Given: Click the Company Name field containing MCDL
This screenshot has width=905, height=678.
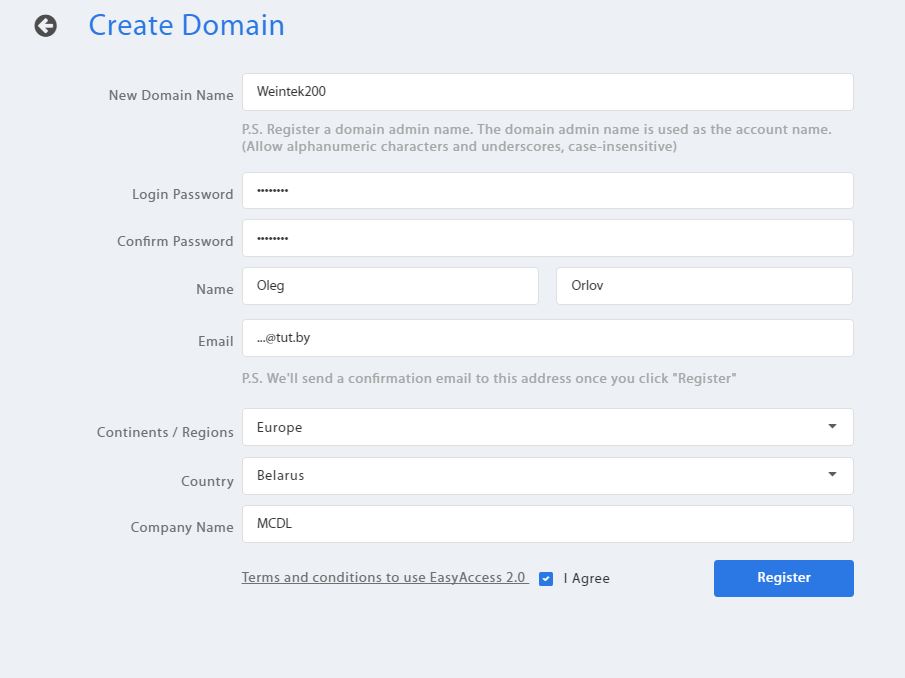Looking at the screenshot, I should coord(547,524).
